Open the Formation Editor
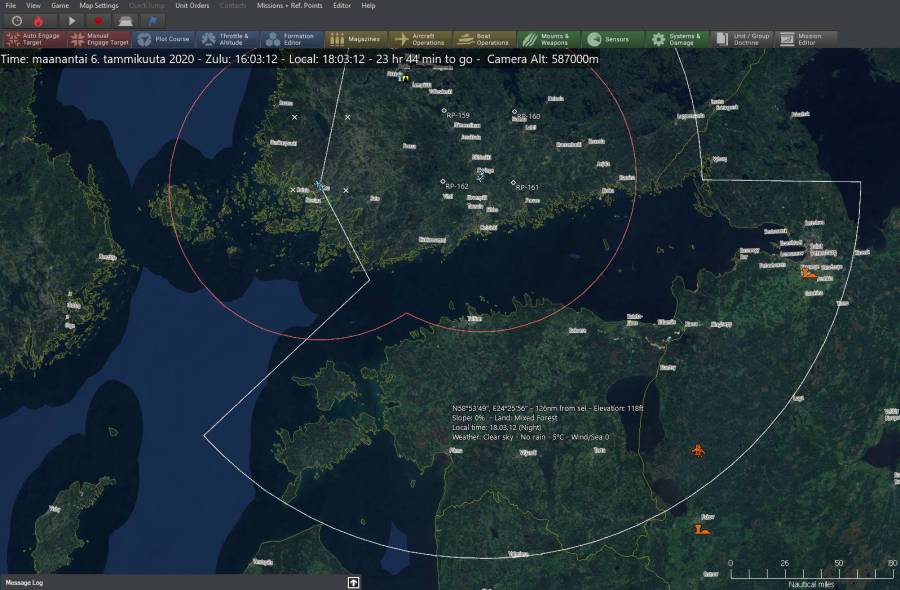 point(291,39)
